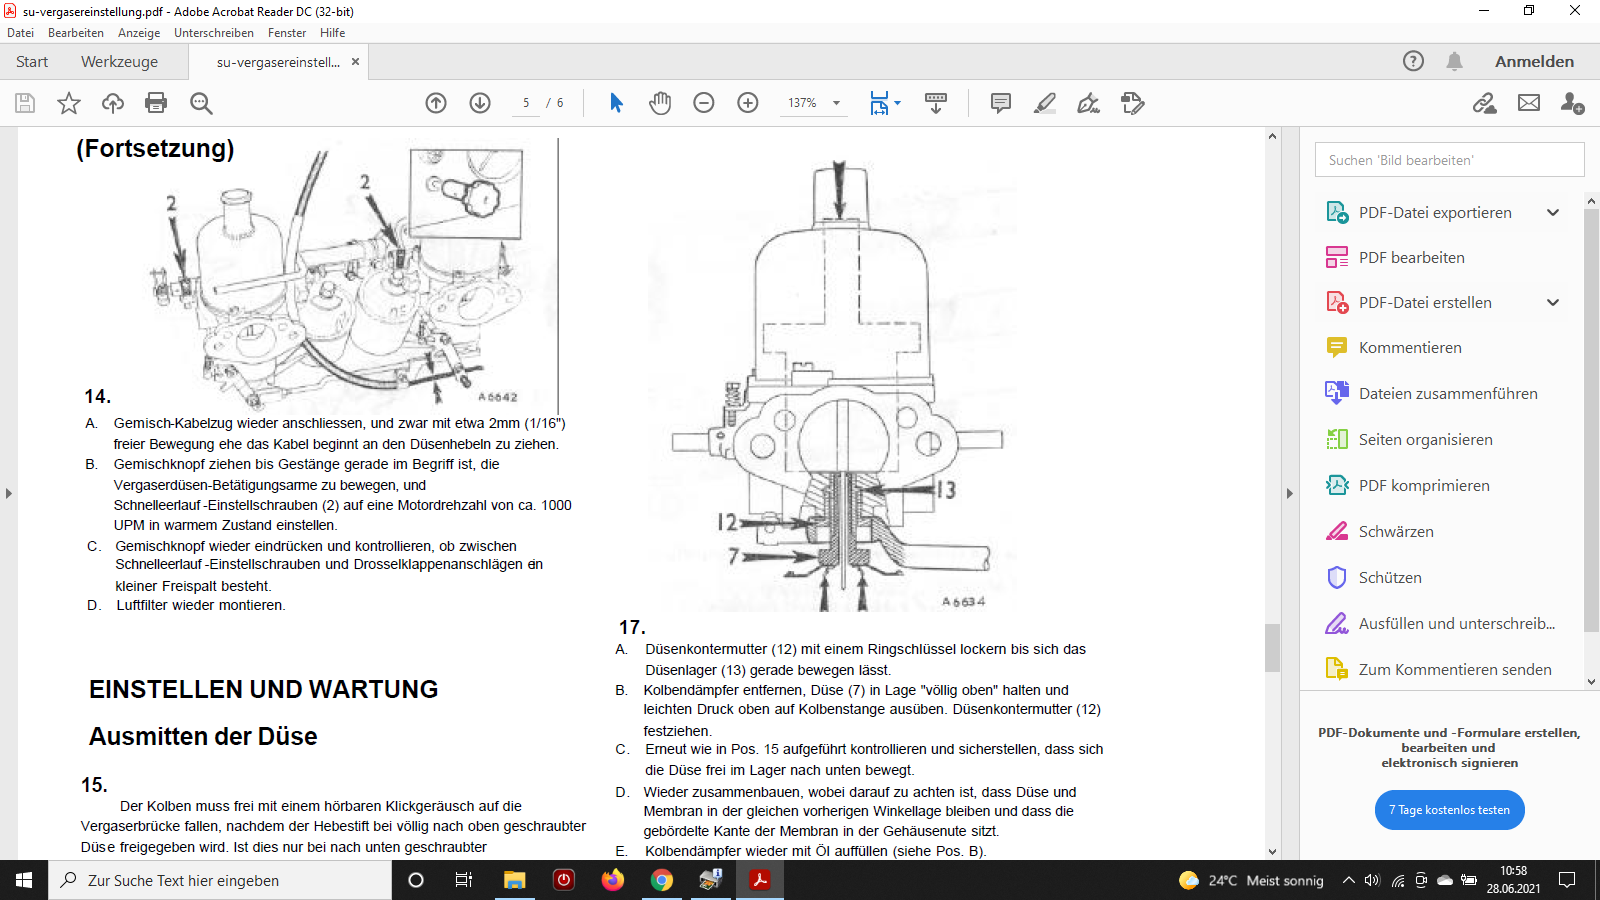Zoom out with the minus icon
1600x900 pixels.
[x=704, y=103]
